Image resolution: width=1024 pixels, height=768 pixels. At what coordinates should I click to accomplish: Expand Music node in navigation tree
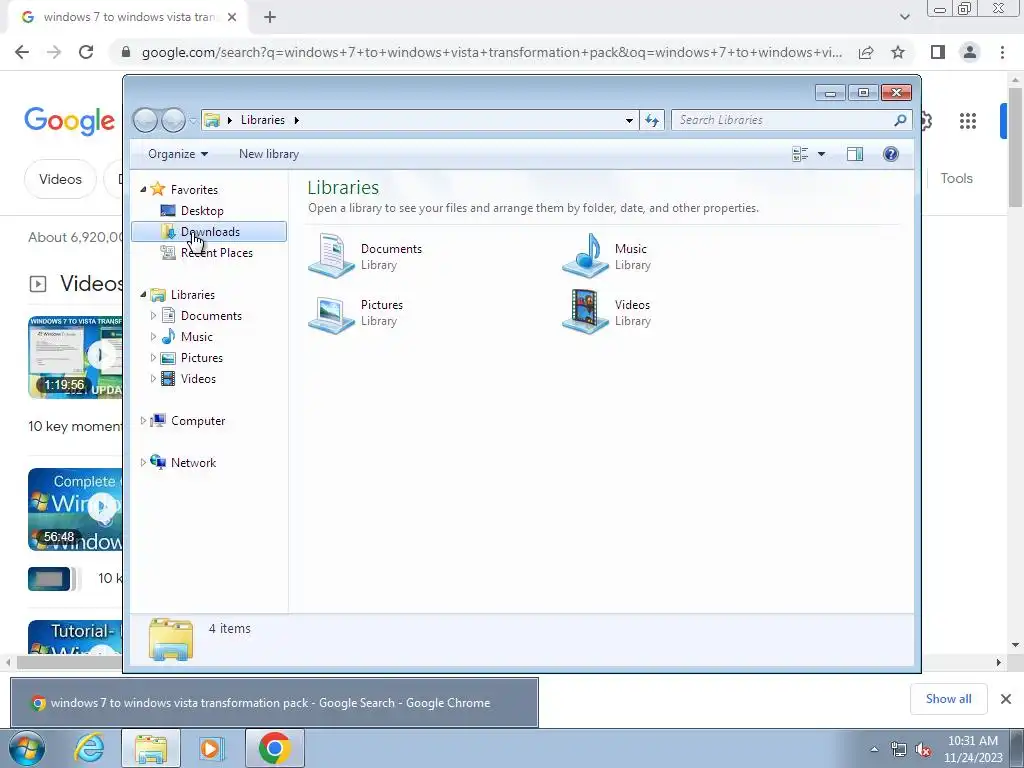point(153,337)
